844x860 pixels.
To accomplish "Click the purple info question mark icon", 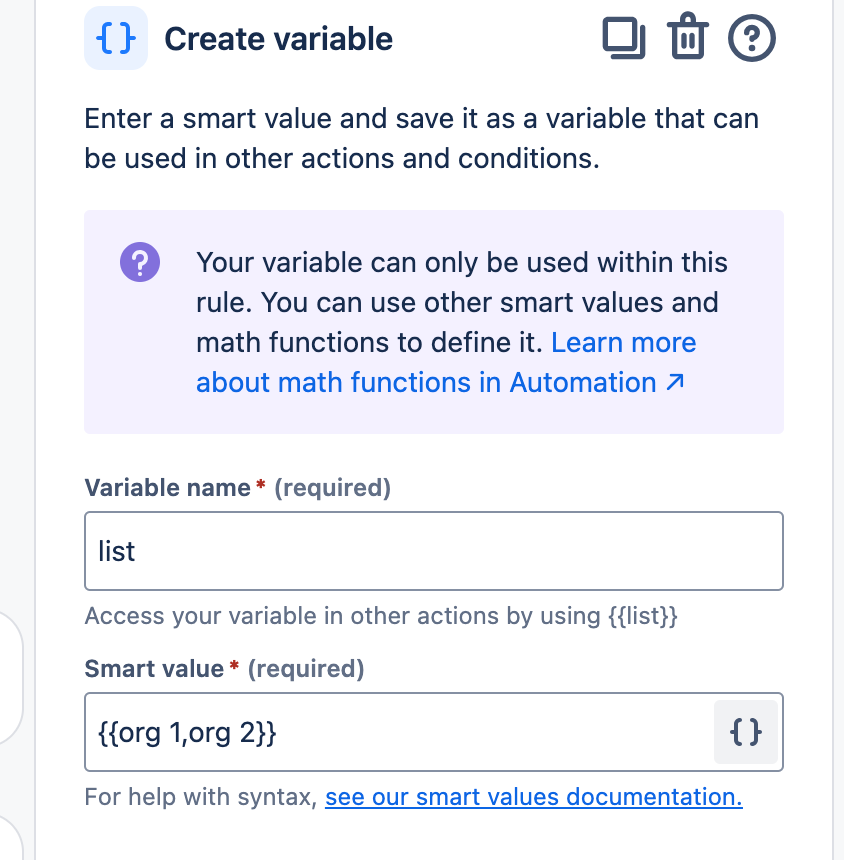I will (x=140, y=263).
